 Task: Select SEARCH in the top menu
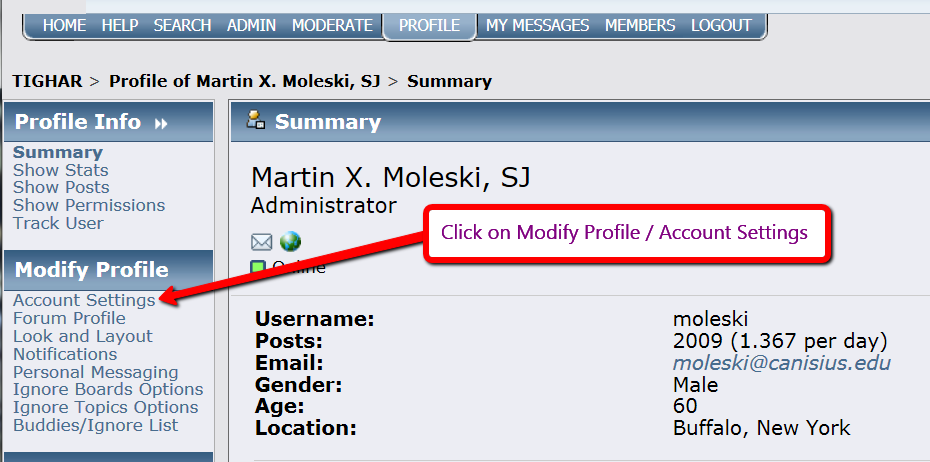182,25
